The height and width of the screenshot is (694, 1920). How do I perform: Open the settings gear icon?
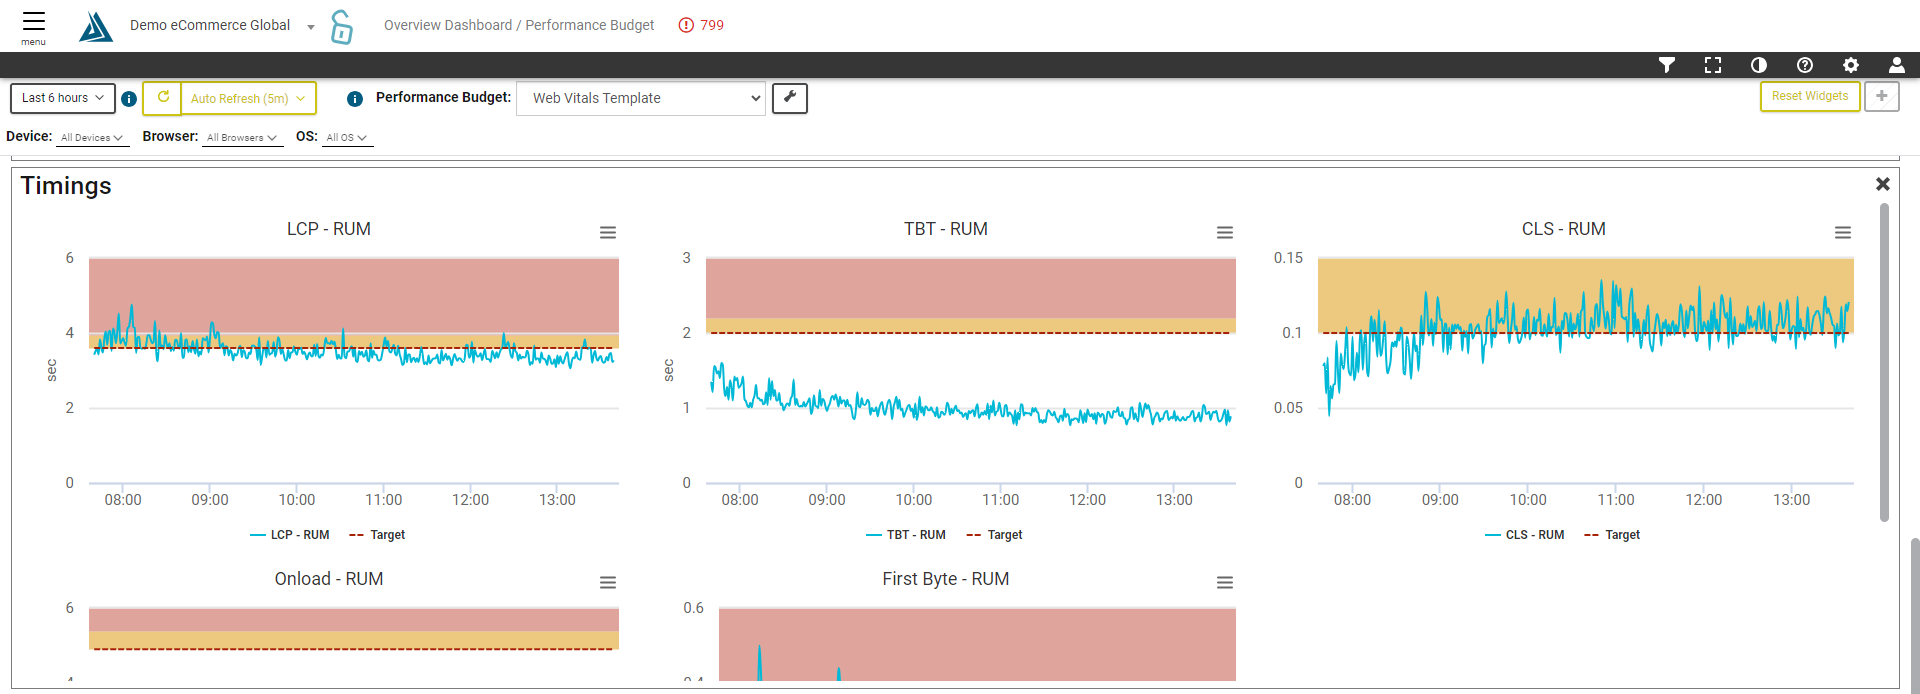point(1851,65)
